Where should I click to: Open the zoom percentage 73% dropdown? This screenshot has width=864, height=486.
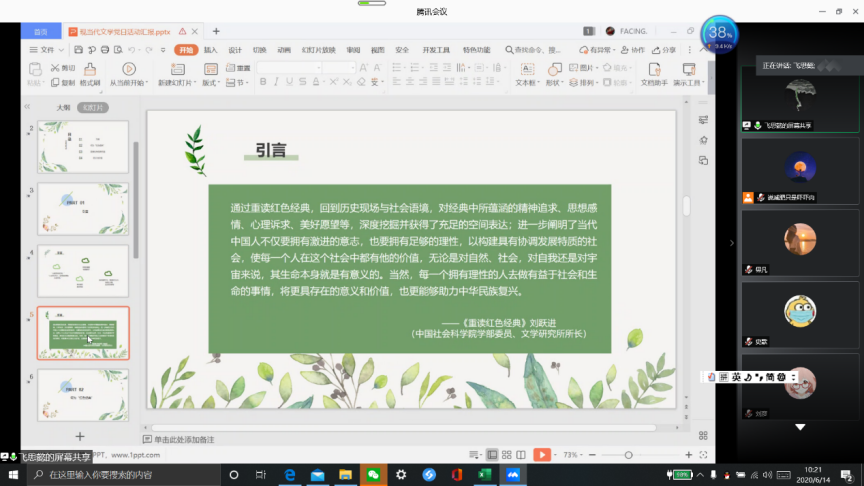point(574,455)
